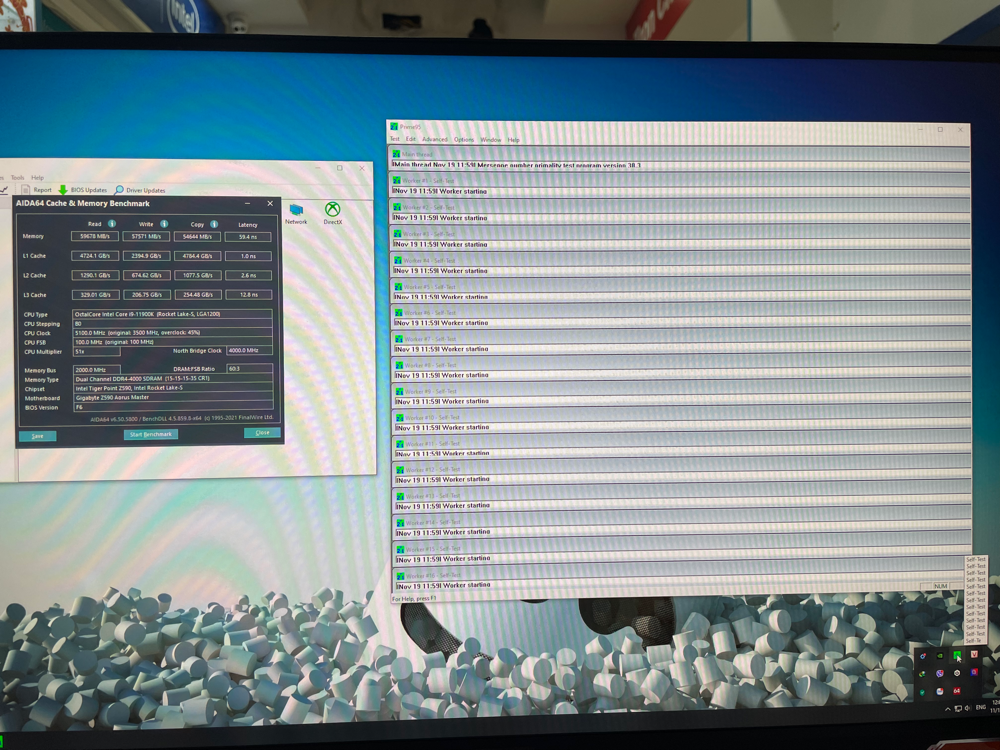
Task: Click the volume speaker icon in taskbar
Action: coord(967,708)
